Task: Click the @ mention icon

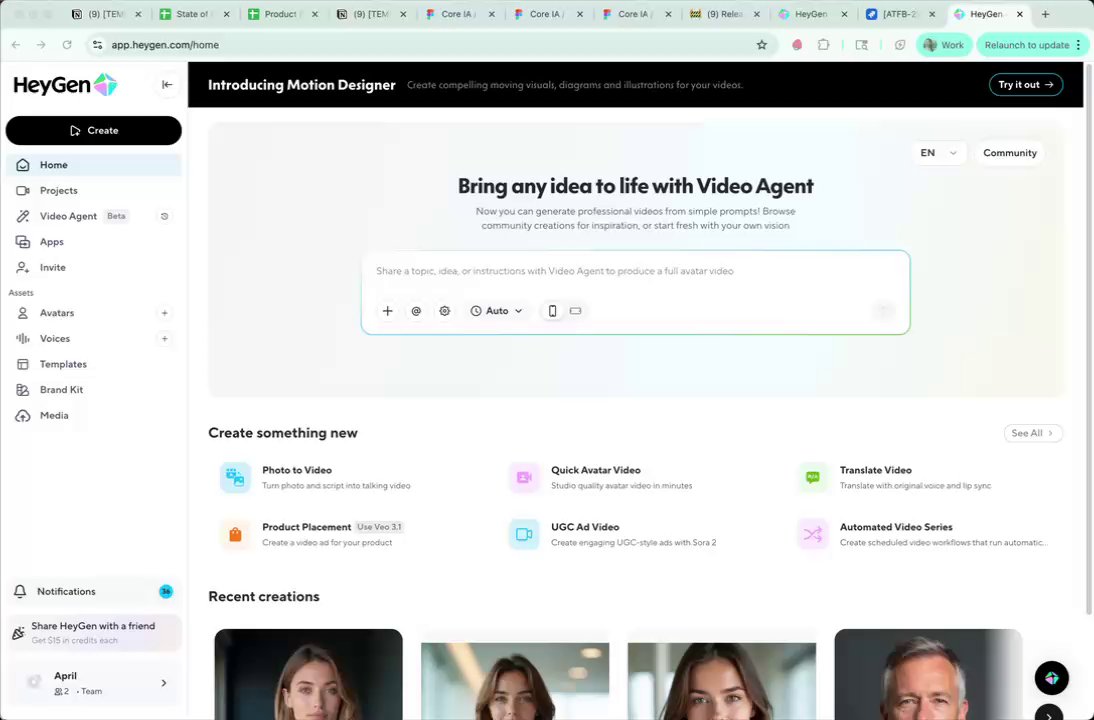Action: (417, 311)
